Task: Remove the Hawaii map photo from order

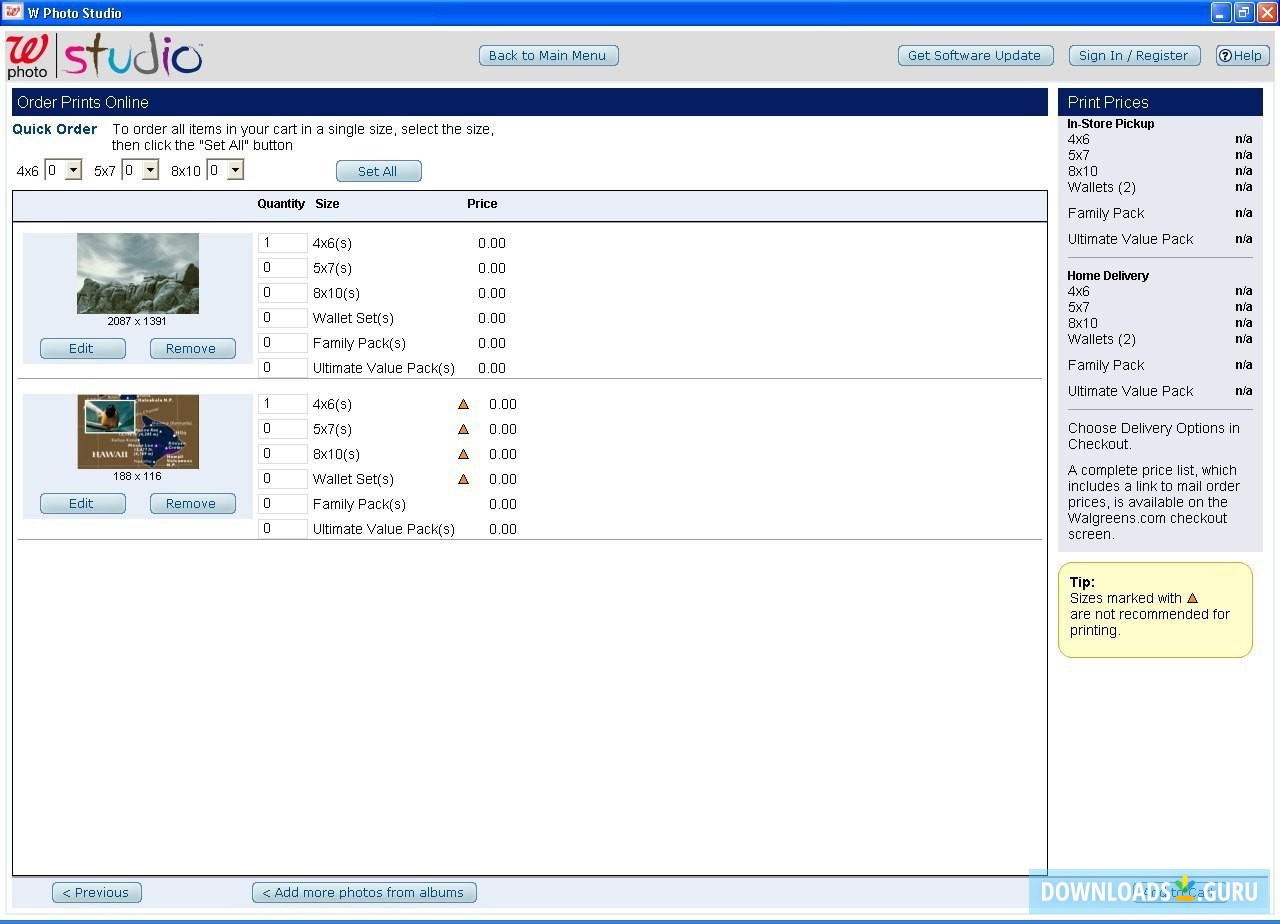Action: pos(192,503)
